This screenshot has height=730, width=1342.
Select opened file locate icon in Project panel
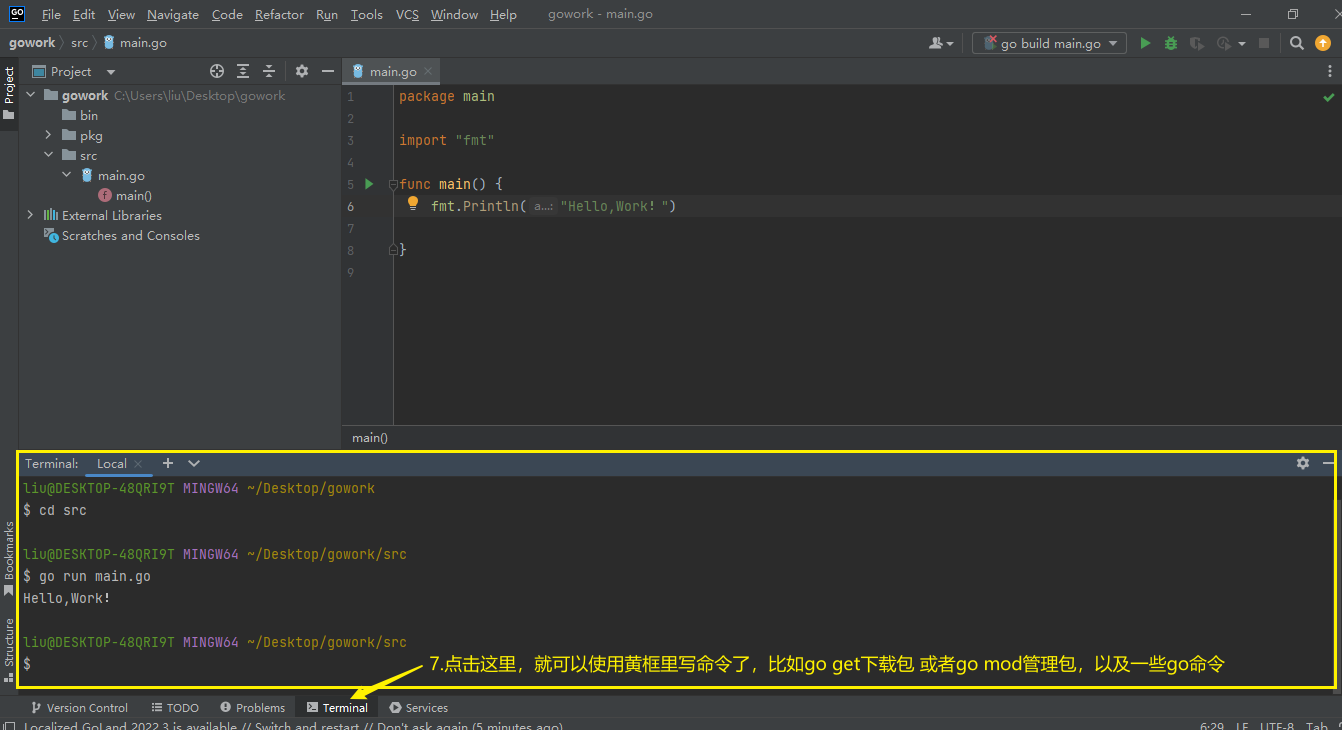coord(217,71)
